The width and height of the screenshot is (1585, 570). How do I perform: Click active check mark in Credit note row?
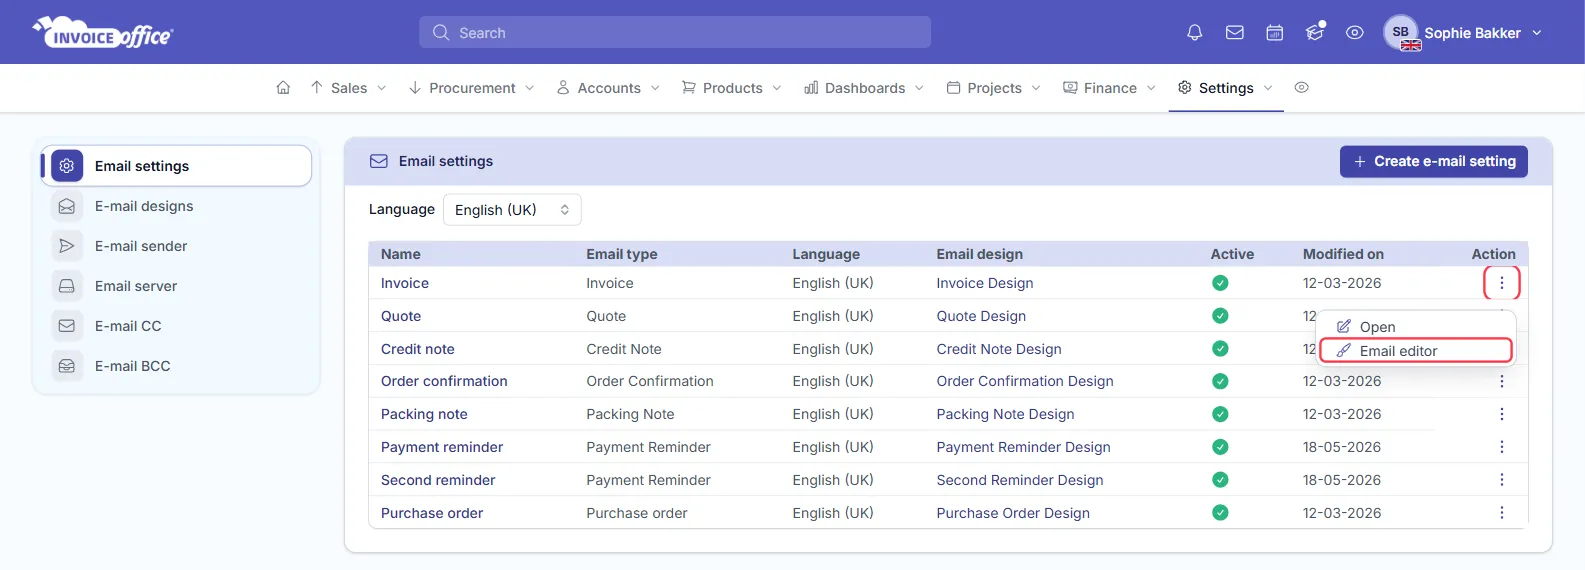click(x=1220, y=349)
